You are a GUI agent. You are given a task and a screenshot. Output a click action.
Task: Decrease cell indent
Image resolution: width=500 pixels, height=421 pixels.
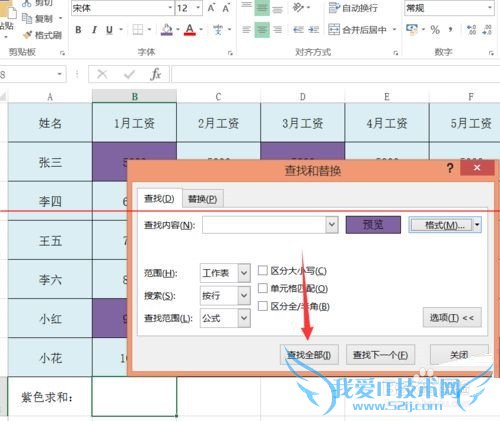pyautogui.click(x=298, y=30)
